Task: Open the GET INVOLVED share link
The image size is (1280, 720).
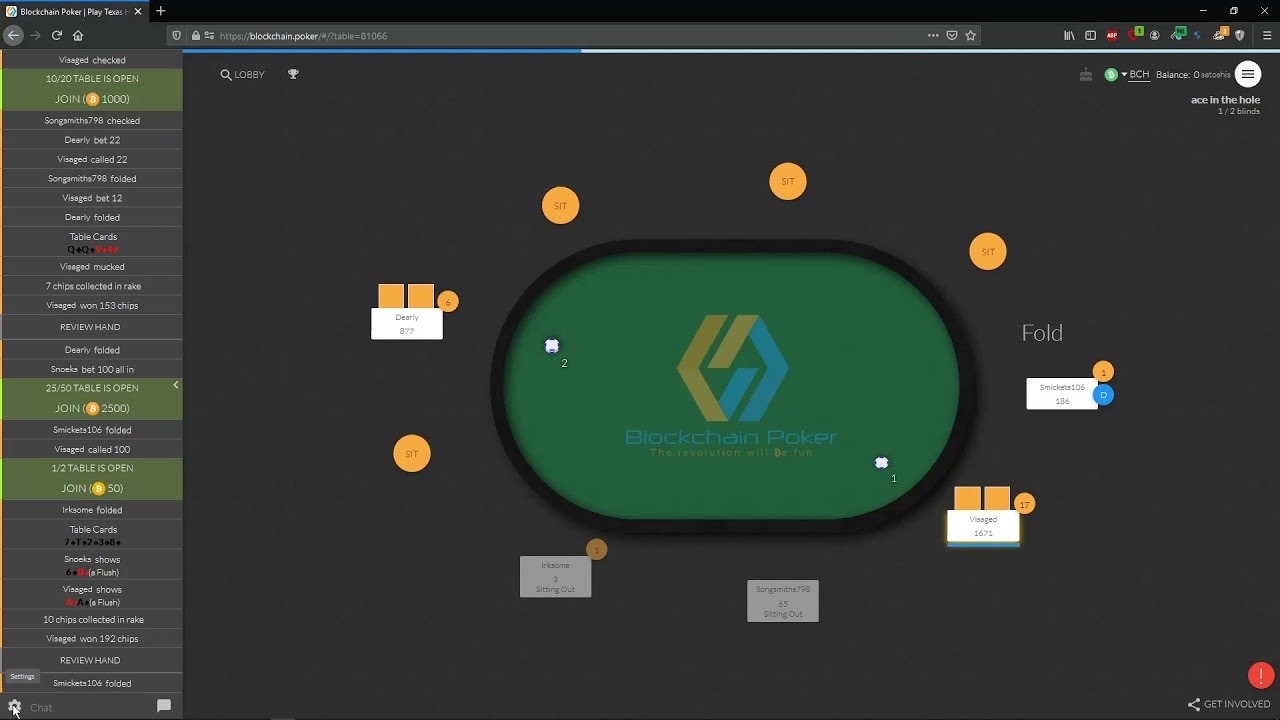Action: (x=1229, y=704)
